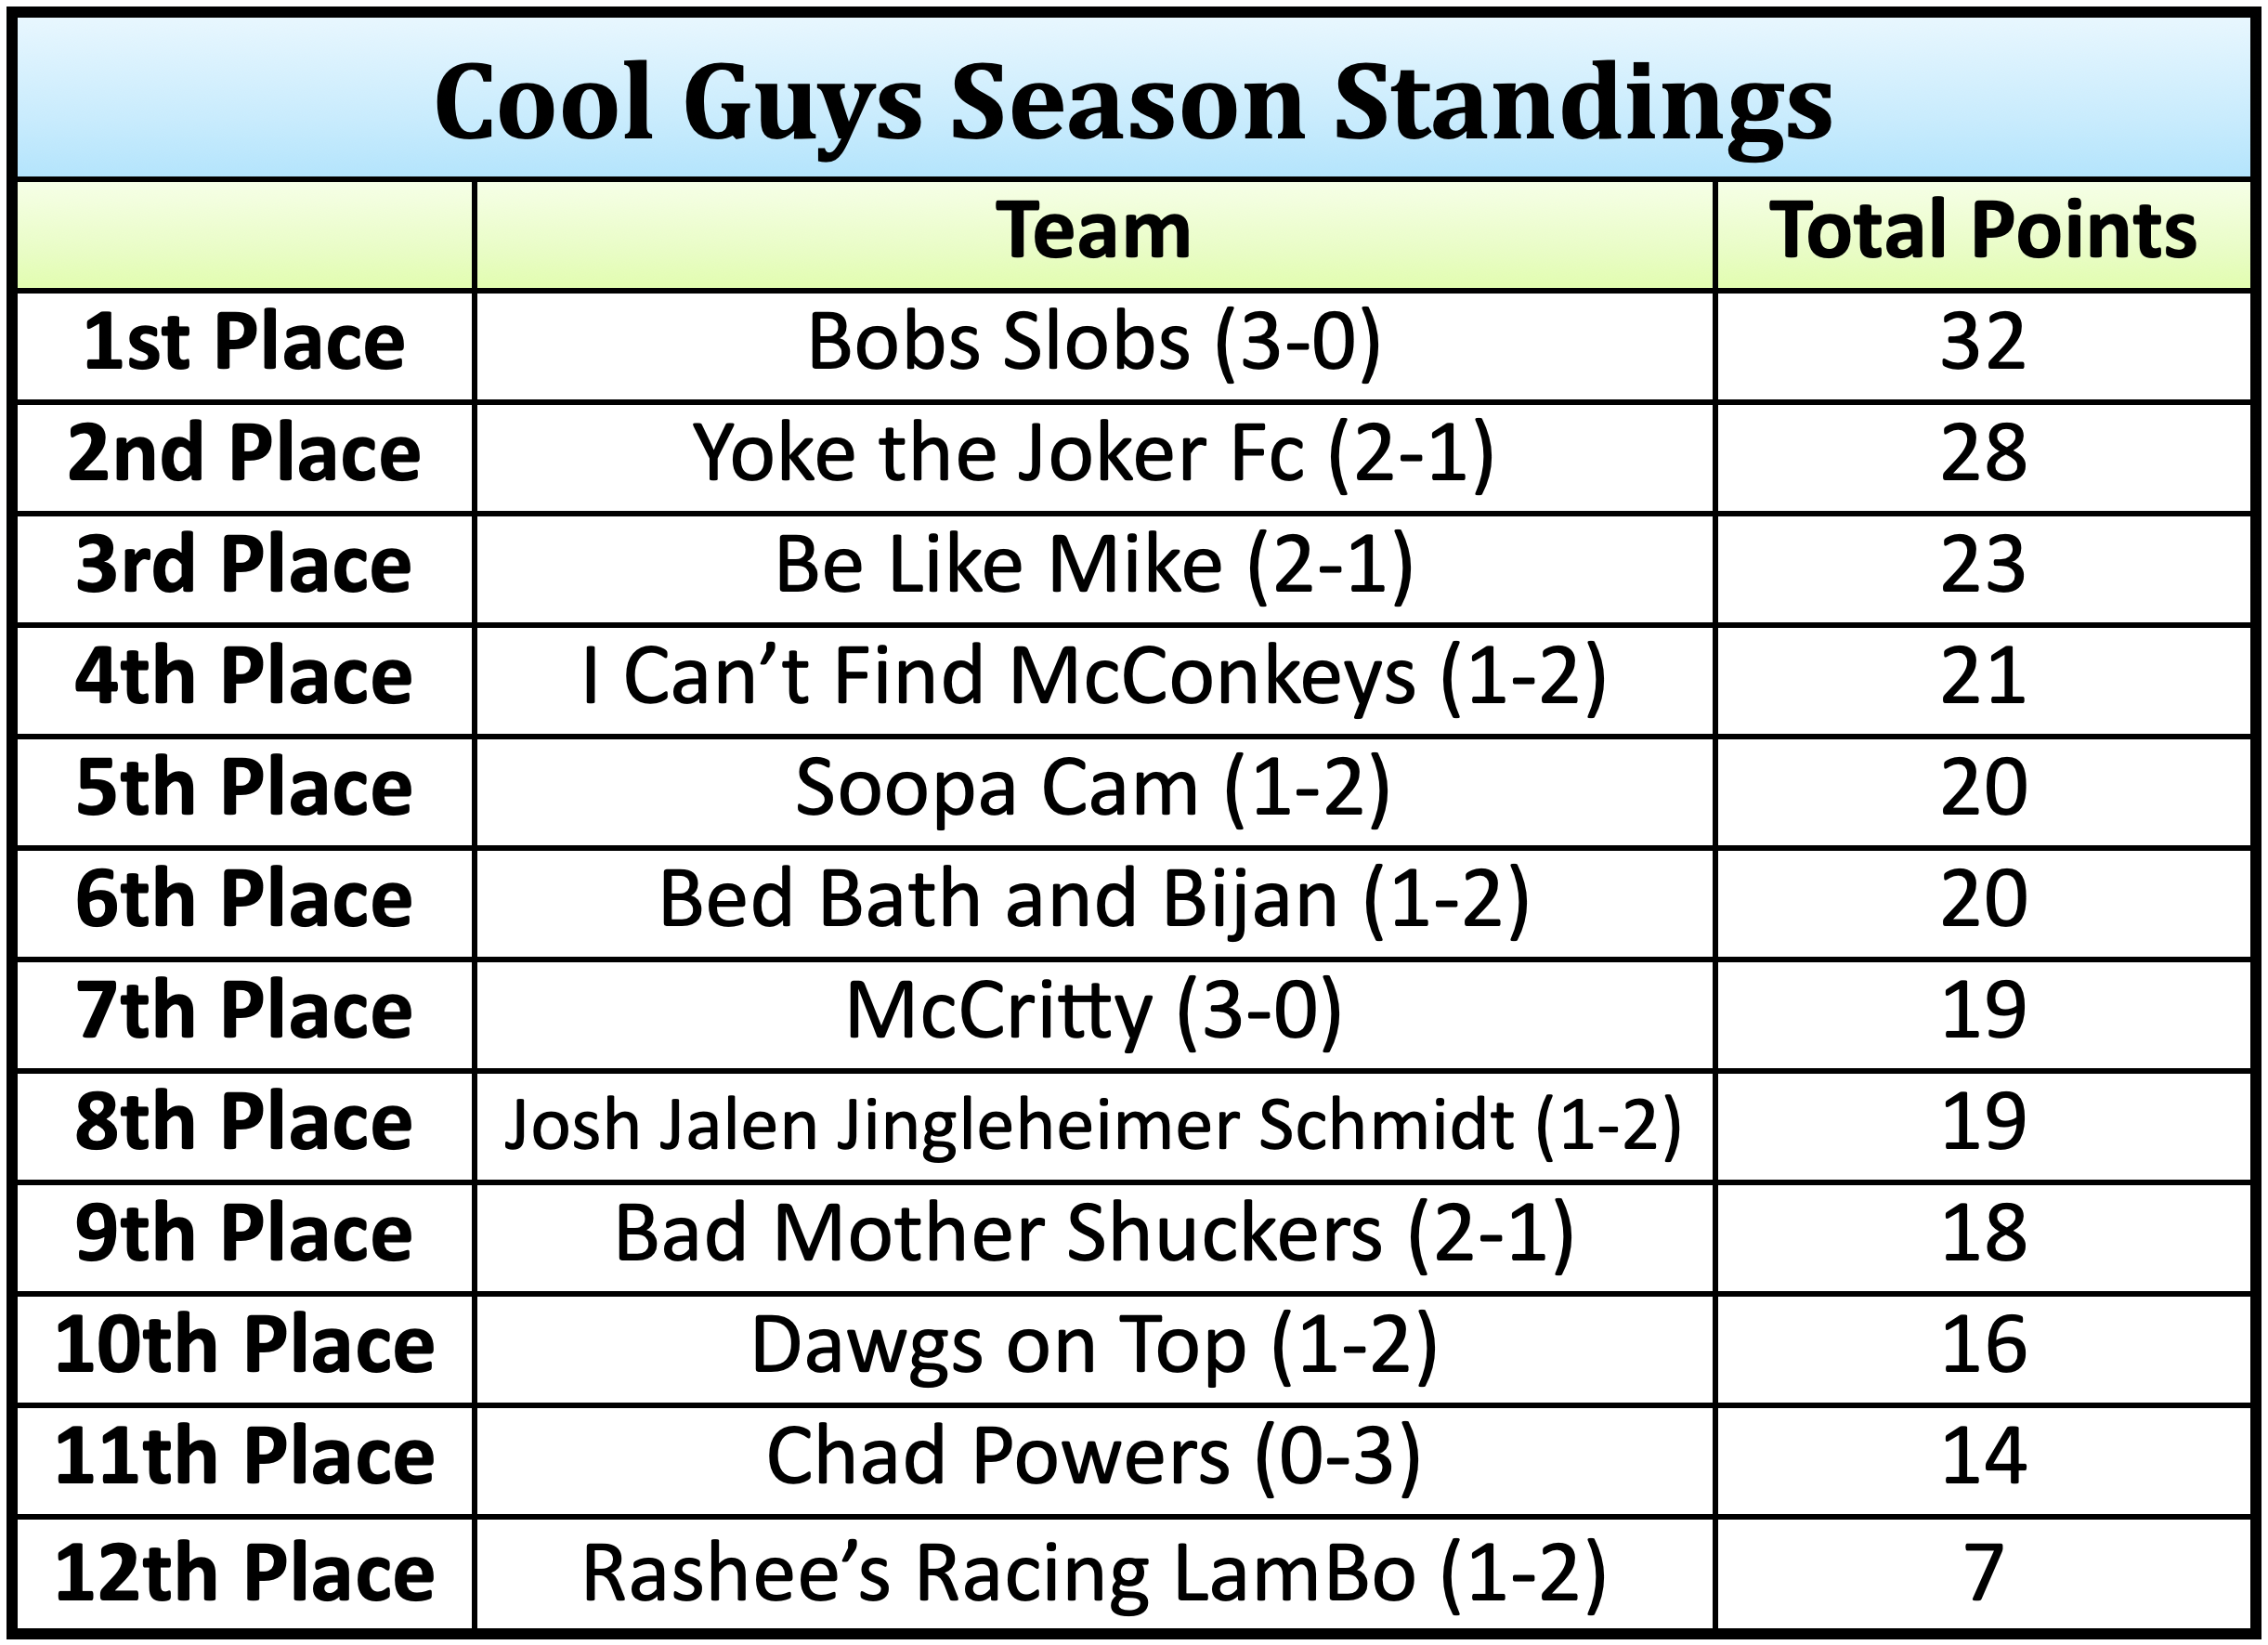Click the Team column header

click(x=1093, y=232)
